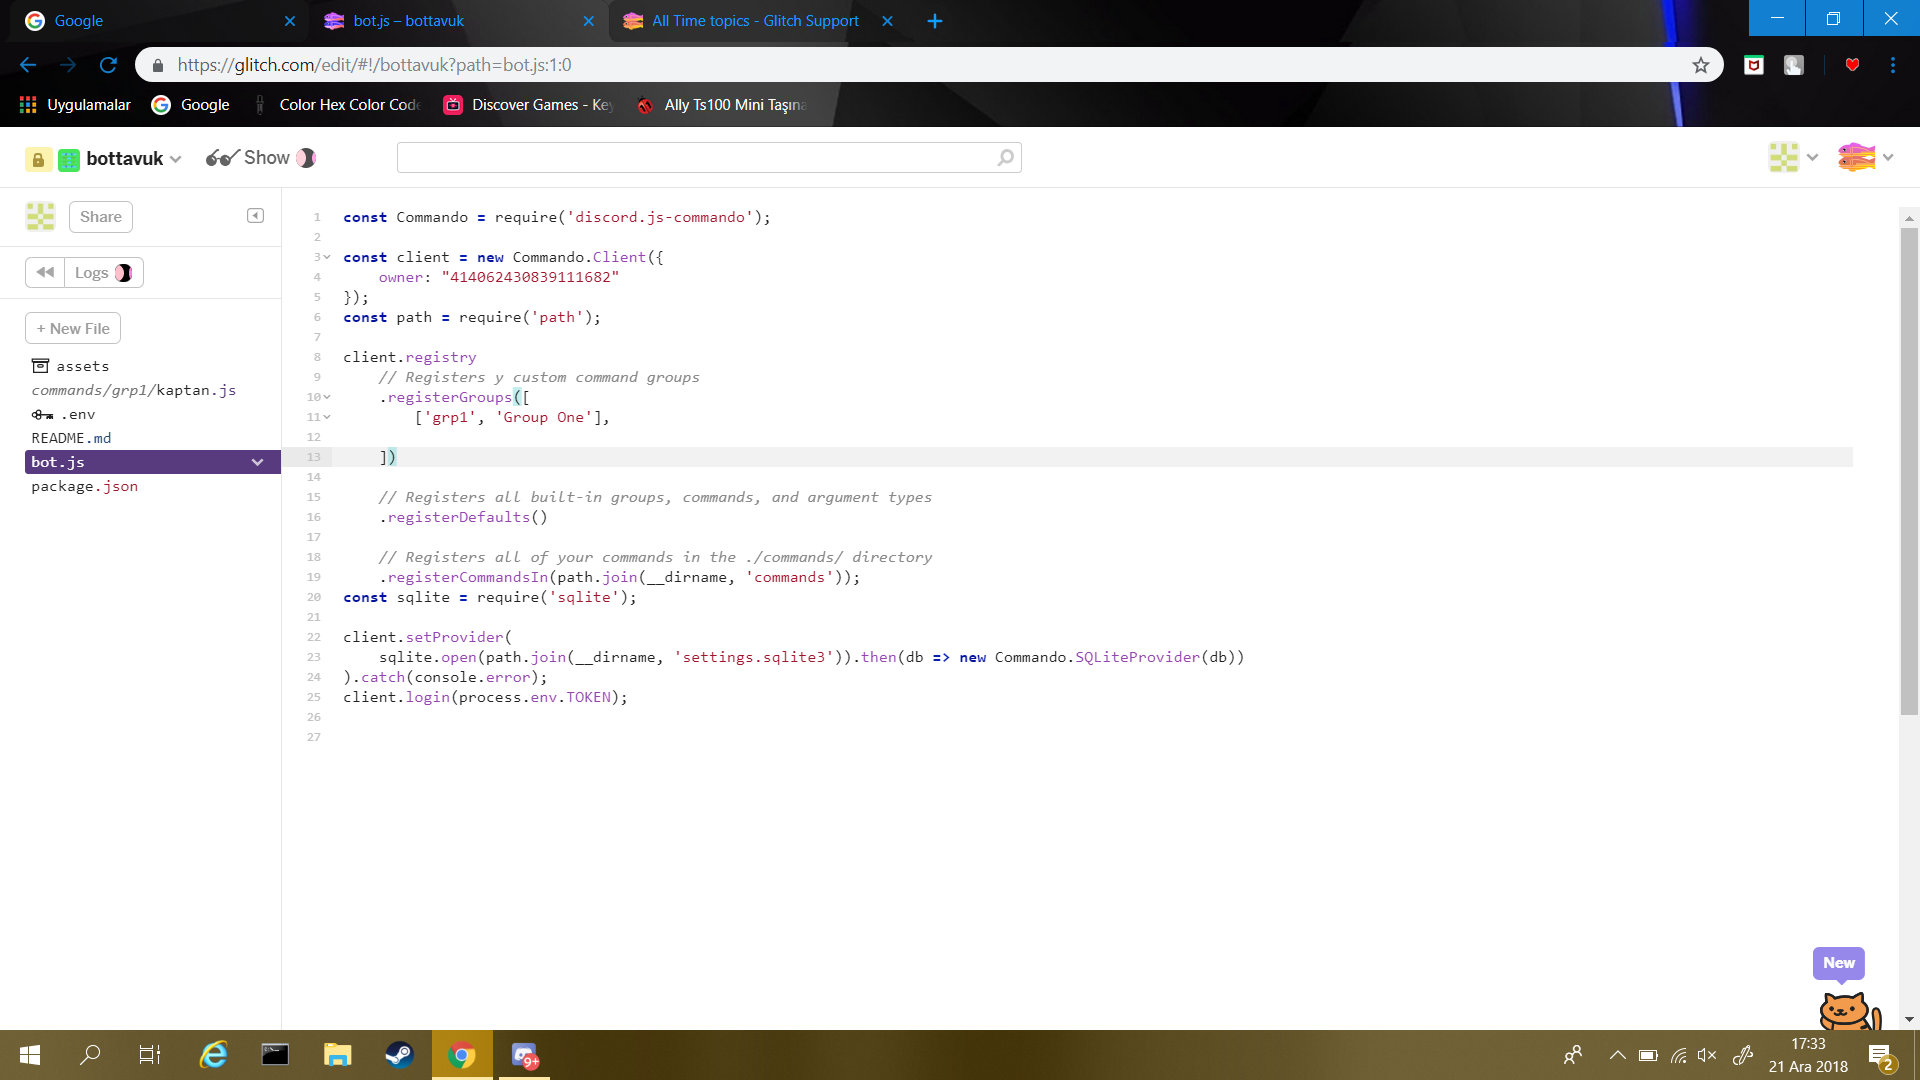Expand the bot.js file options chevron

[257, 462]
